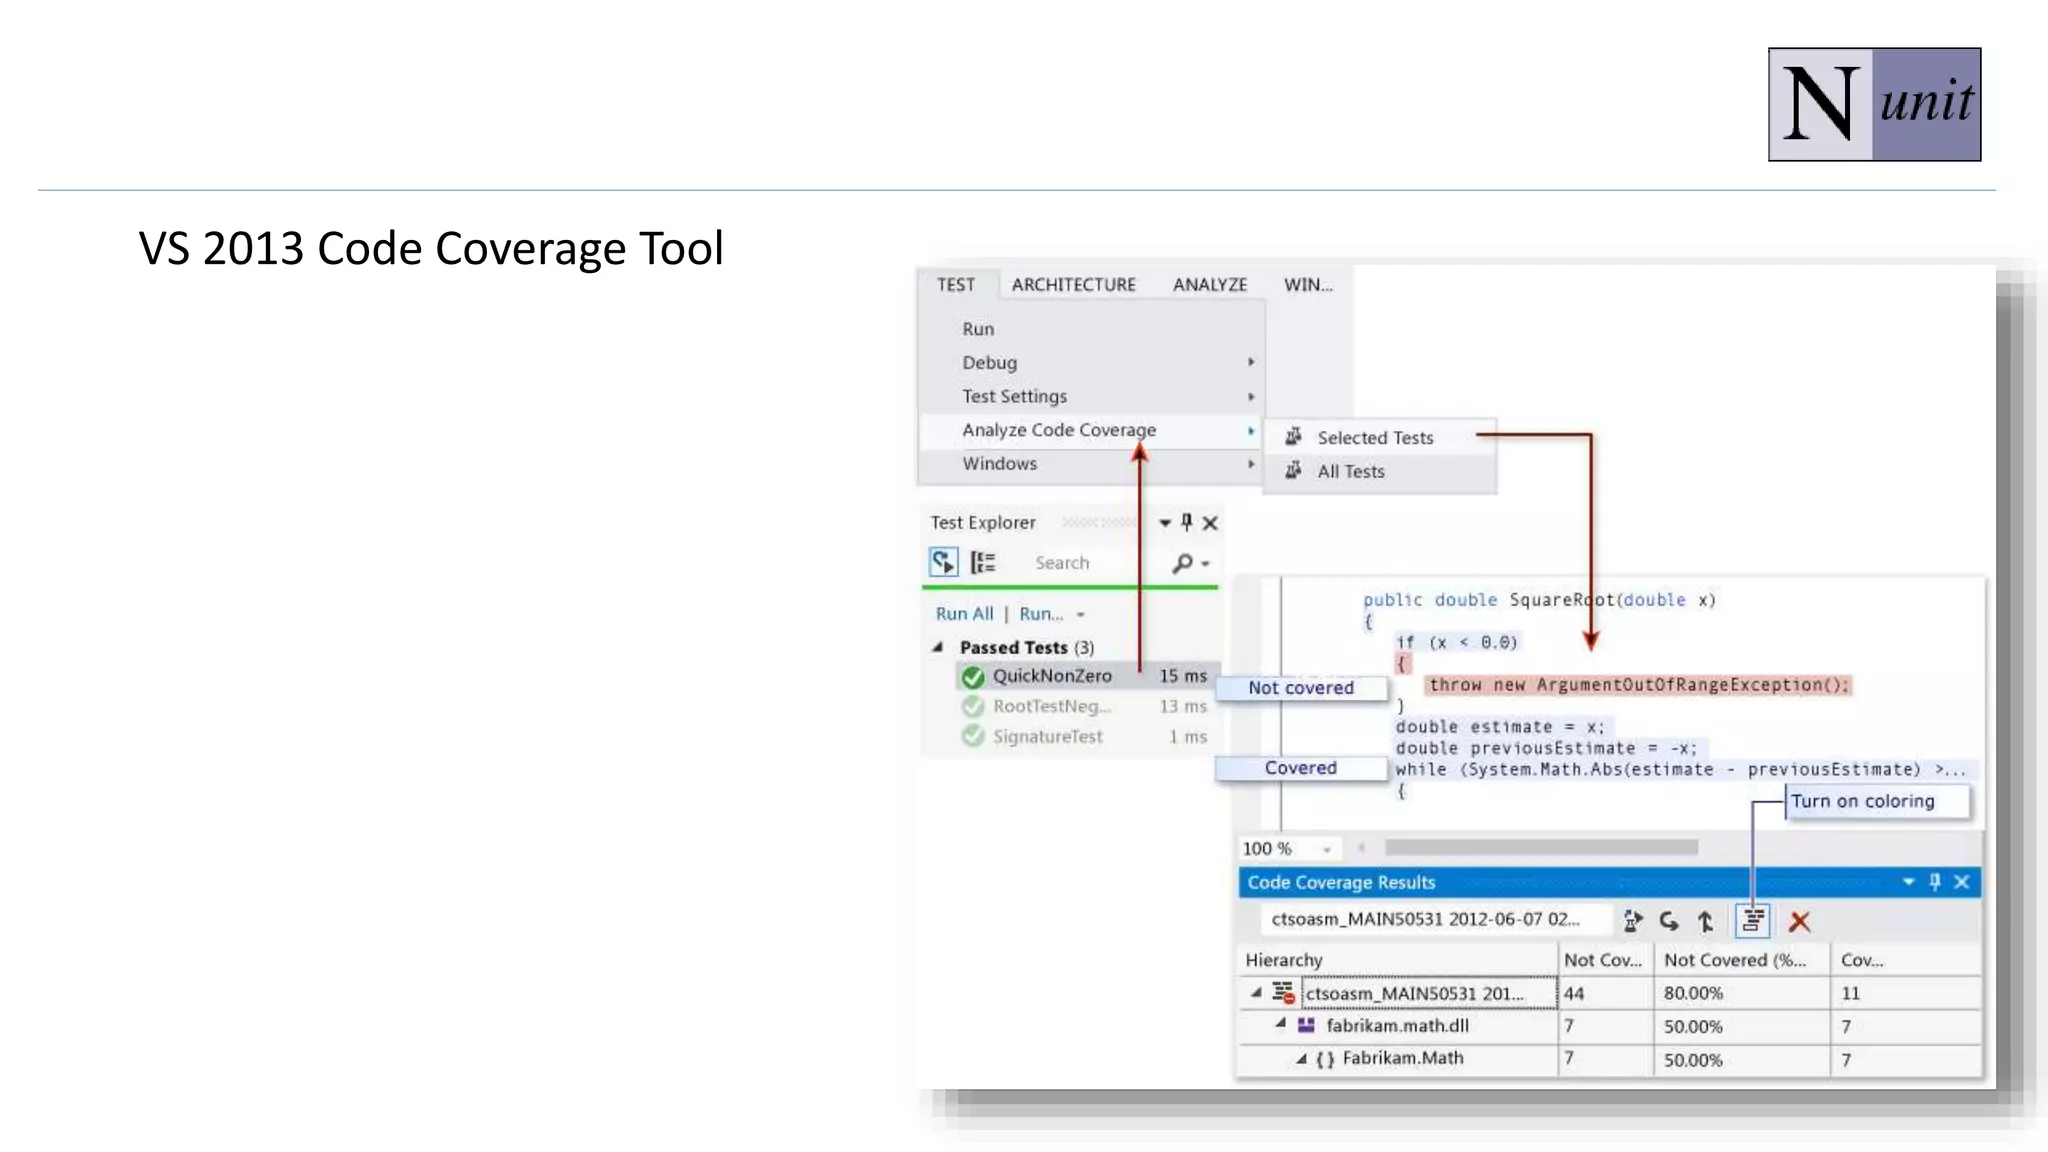
Task: Click the All Tests flask icon
Action: 1293,470
